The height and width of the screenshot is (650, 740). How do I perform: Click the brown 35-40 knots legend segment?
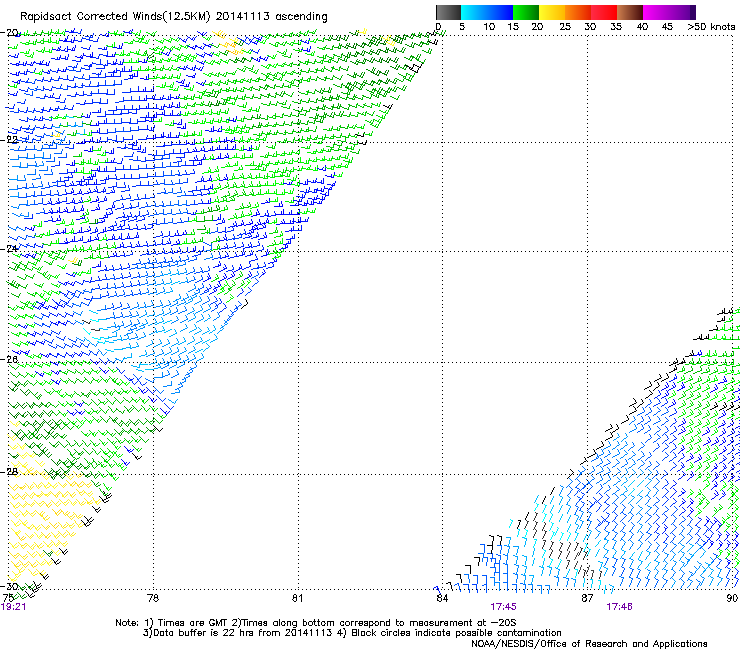click(x=630, y=12)
